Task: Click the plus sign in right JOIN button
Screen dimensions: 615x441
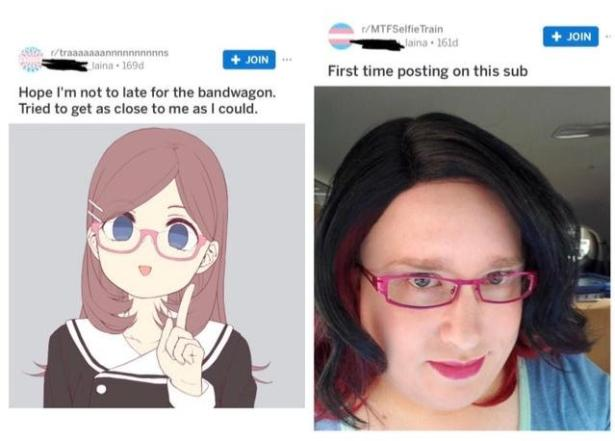Action: pos(557,36)
